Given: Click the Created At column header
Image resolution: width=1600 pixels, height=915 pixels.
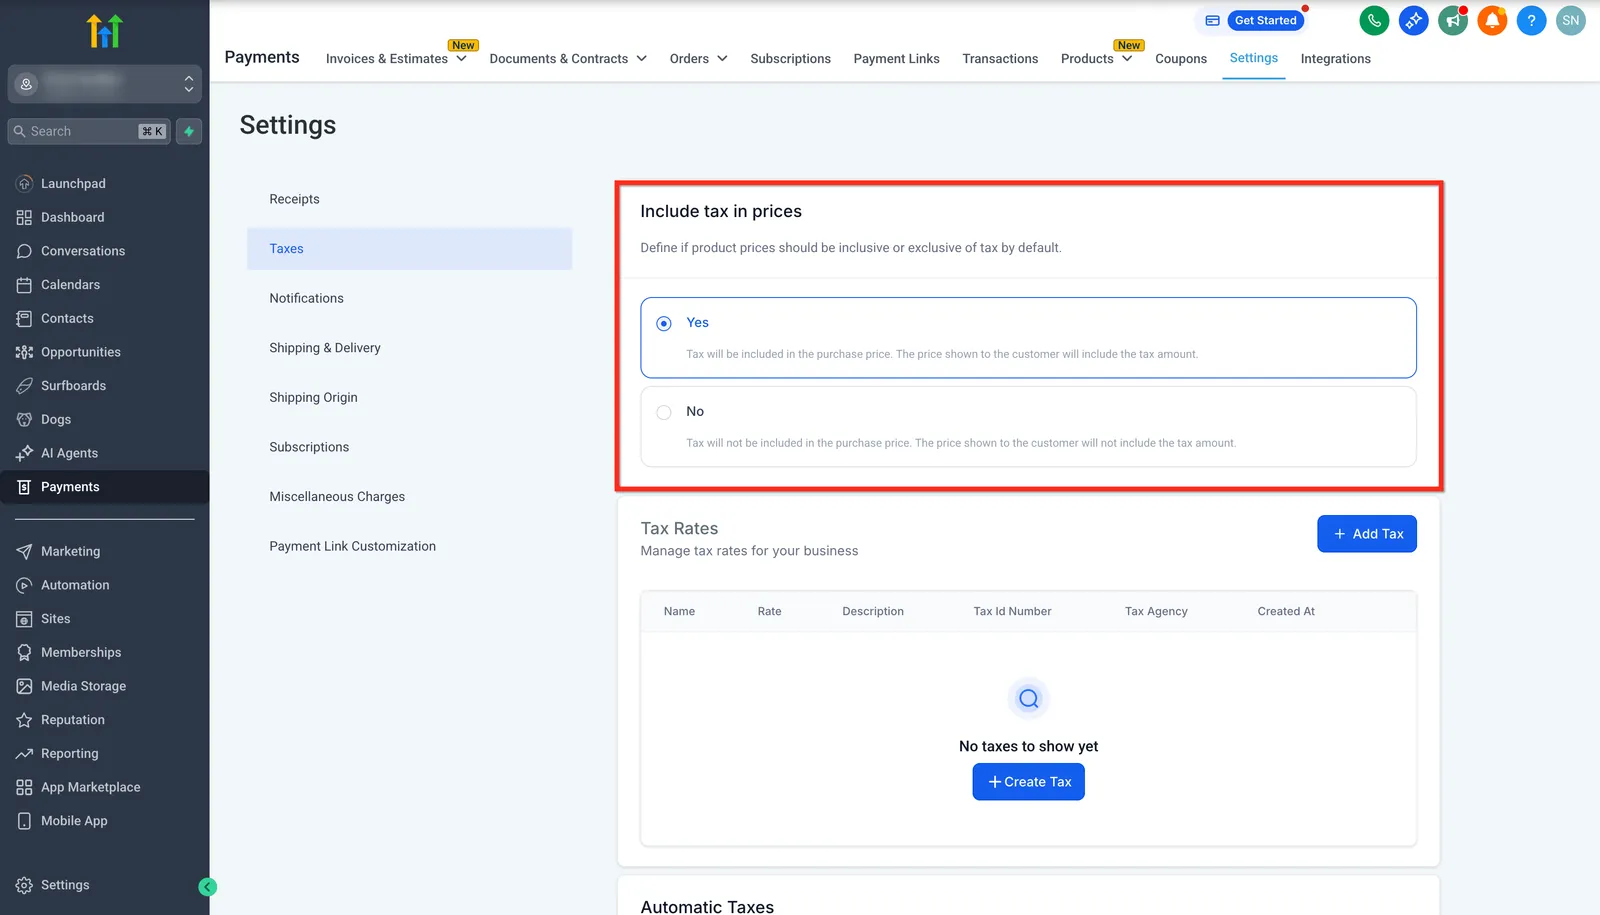Looking at the screenshot, I should tap(1286, 611).
